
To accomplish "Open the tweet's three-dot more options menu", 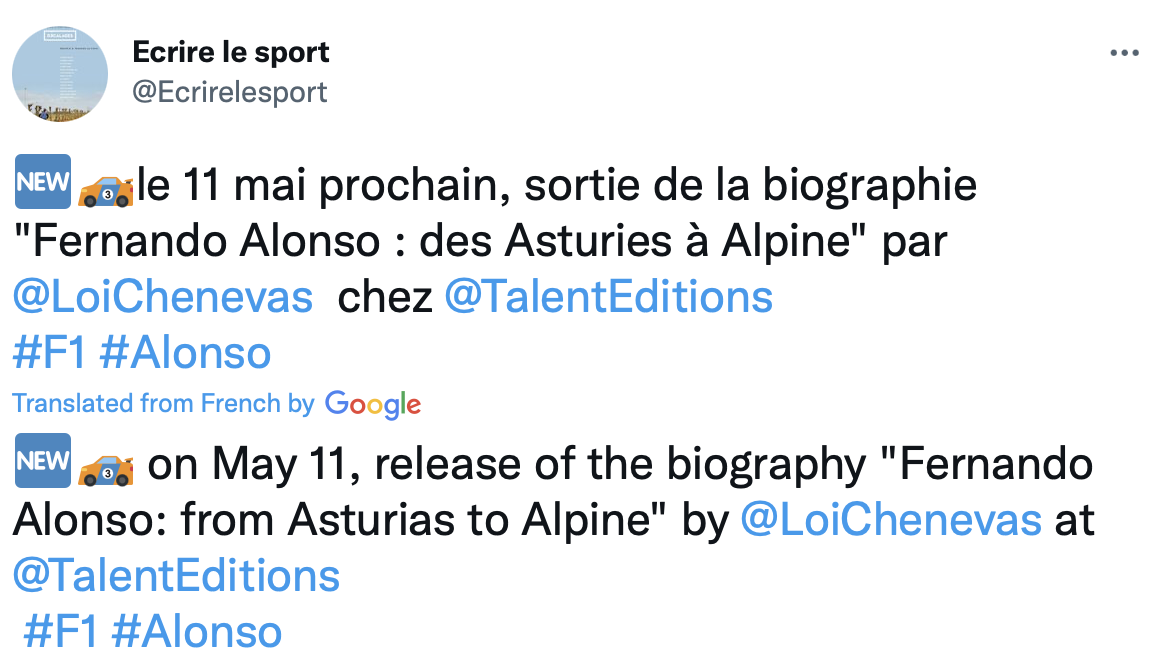I will coord(1124,53).
